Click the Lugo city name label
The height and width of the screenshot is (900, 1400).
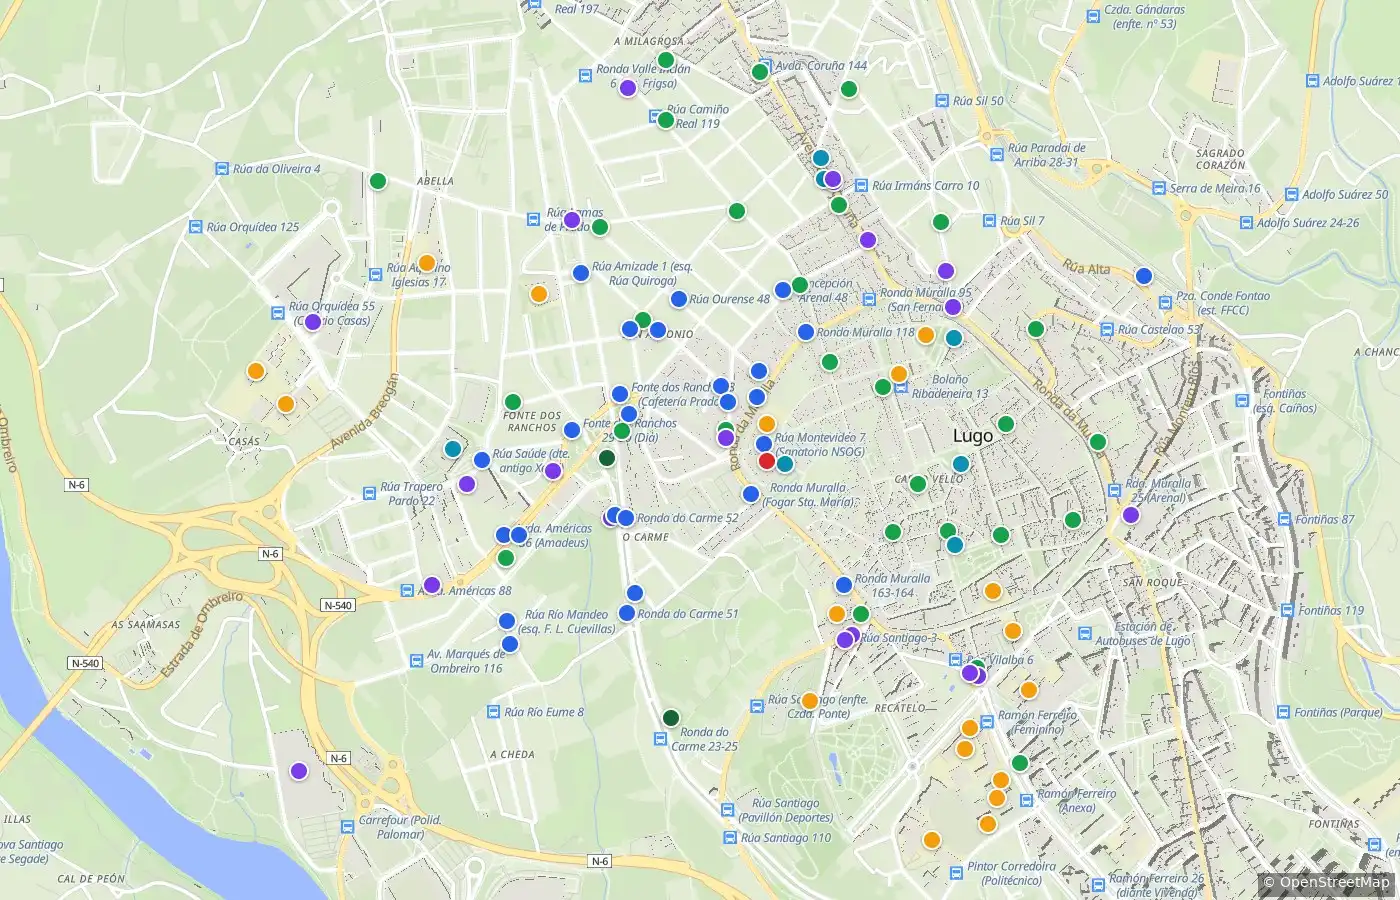click(973, 436)
